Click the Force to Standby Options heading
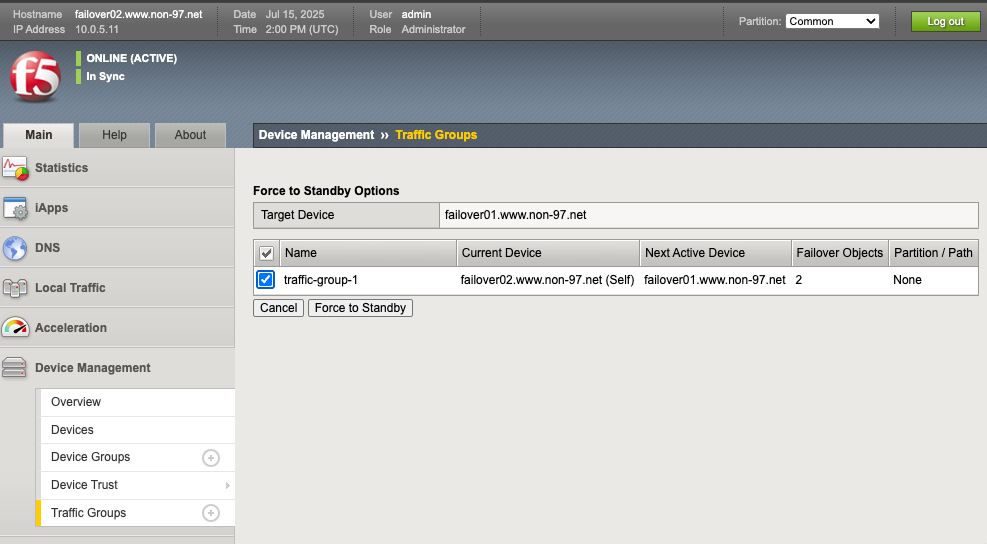The height and width of the screenshot is (544, 987). click(326, 191)
